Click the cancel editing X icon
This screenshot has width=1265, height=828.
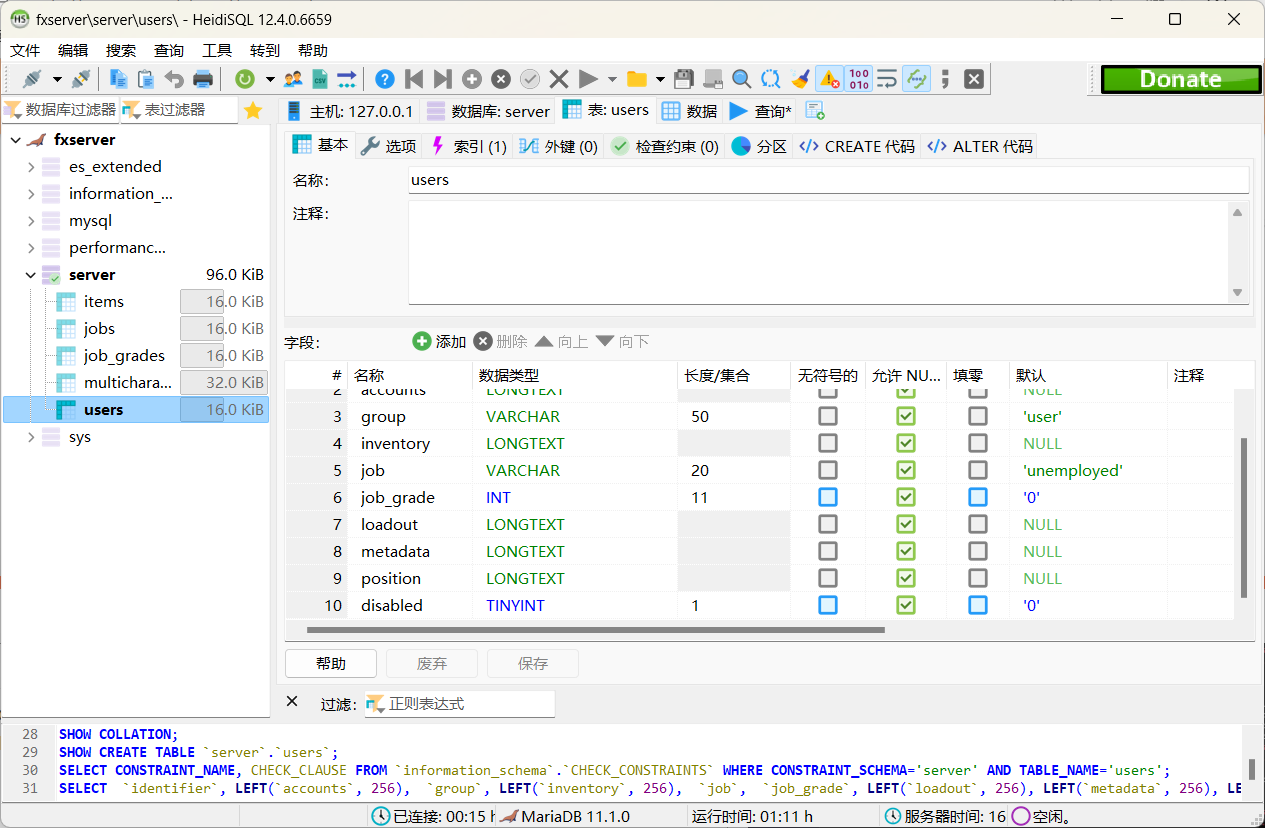point(559,79)
